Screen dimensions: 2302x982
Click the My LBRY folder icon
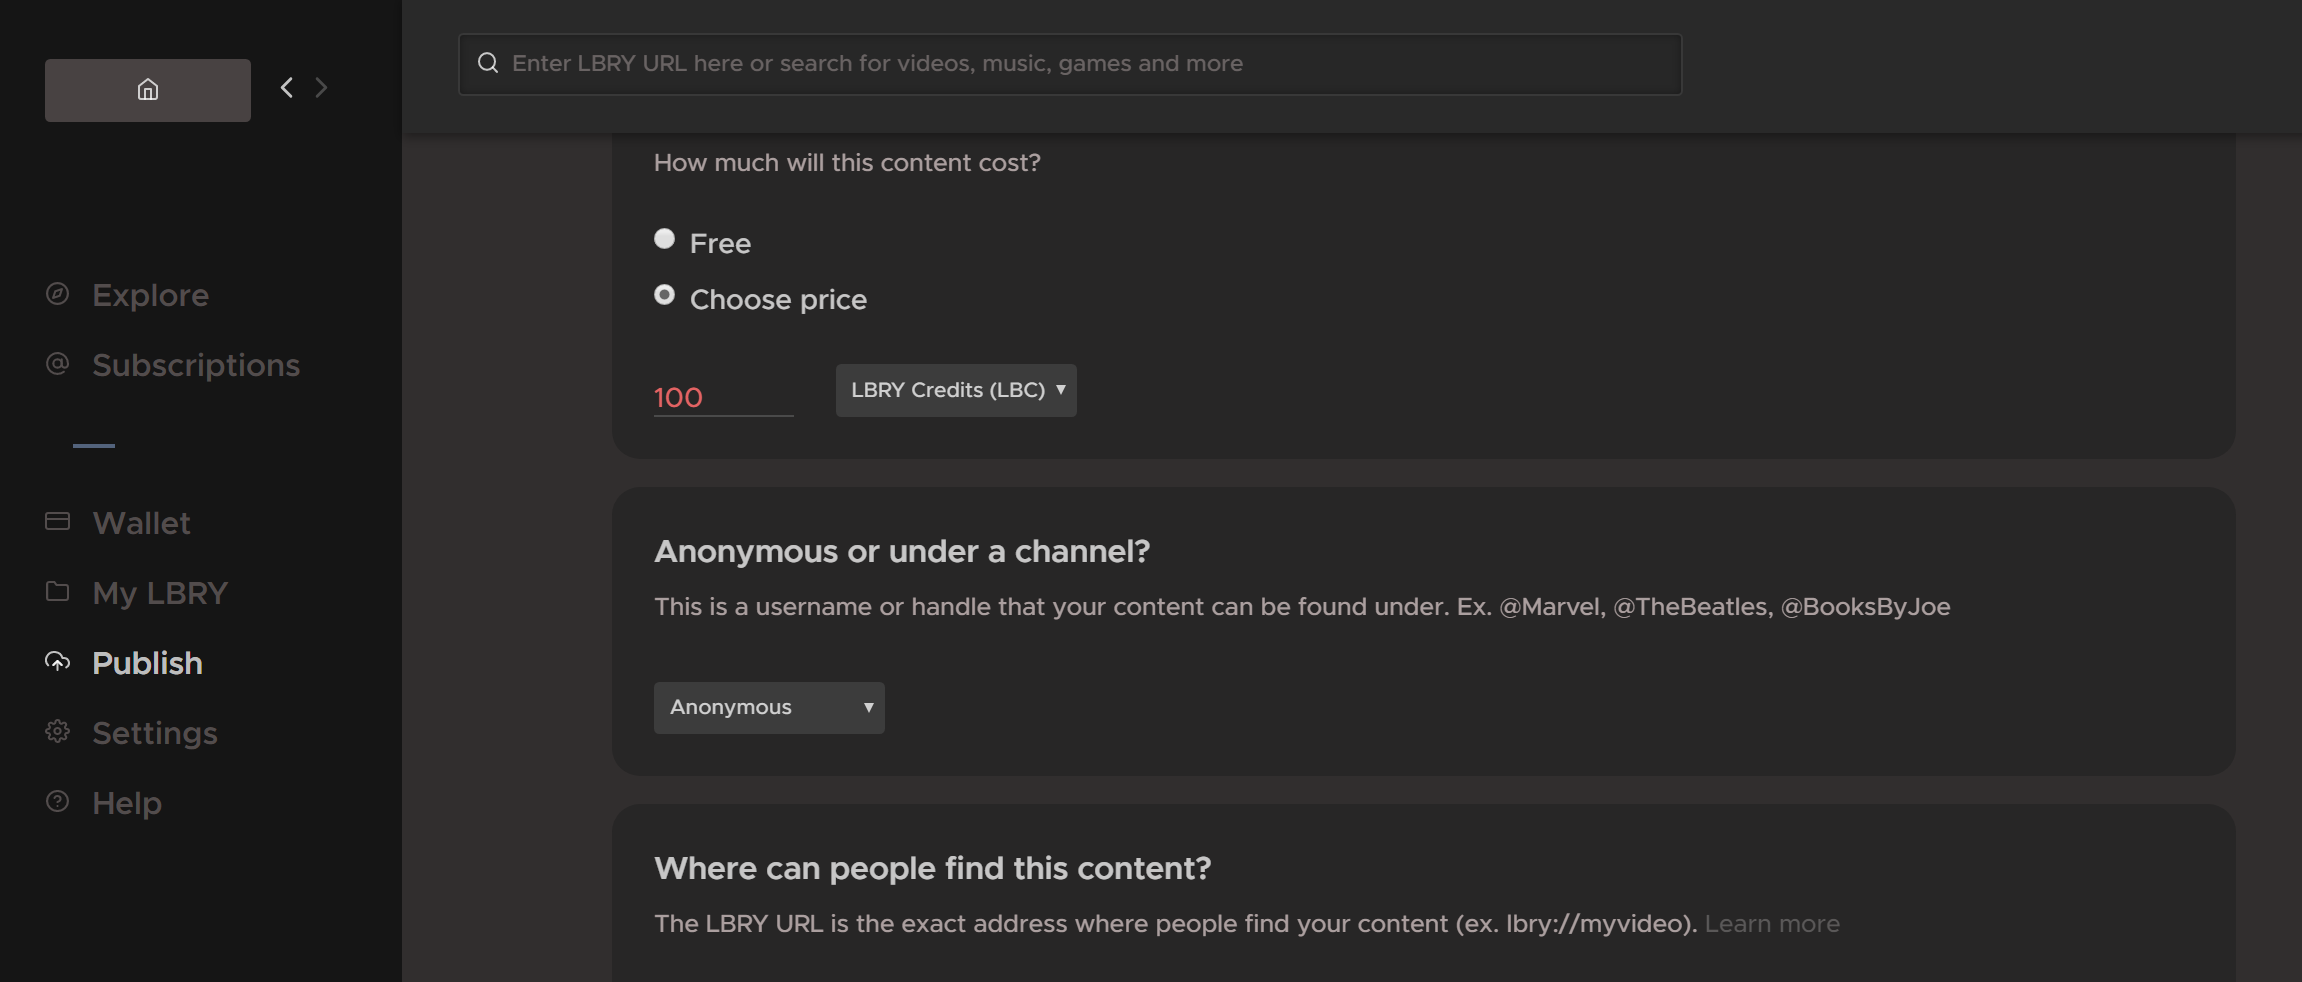(x=58, y=591)
